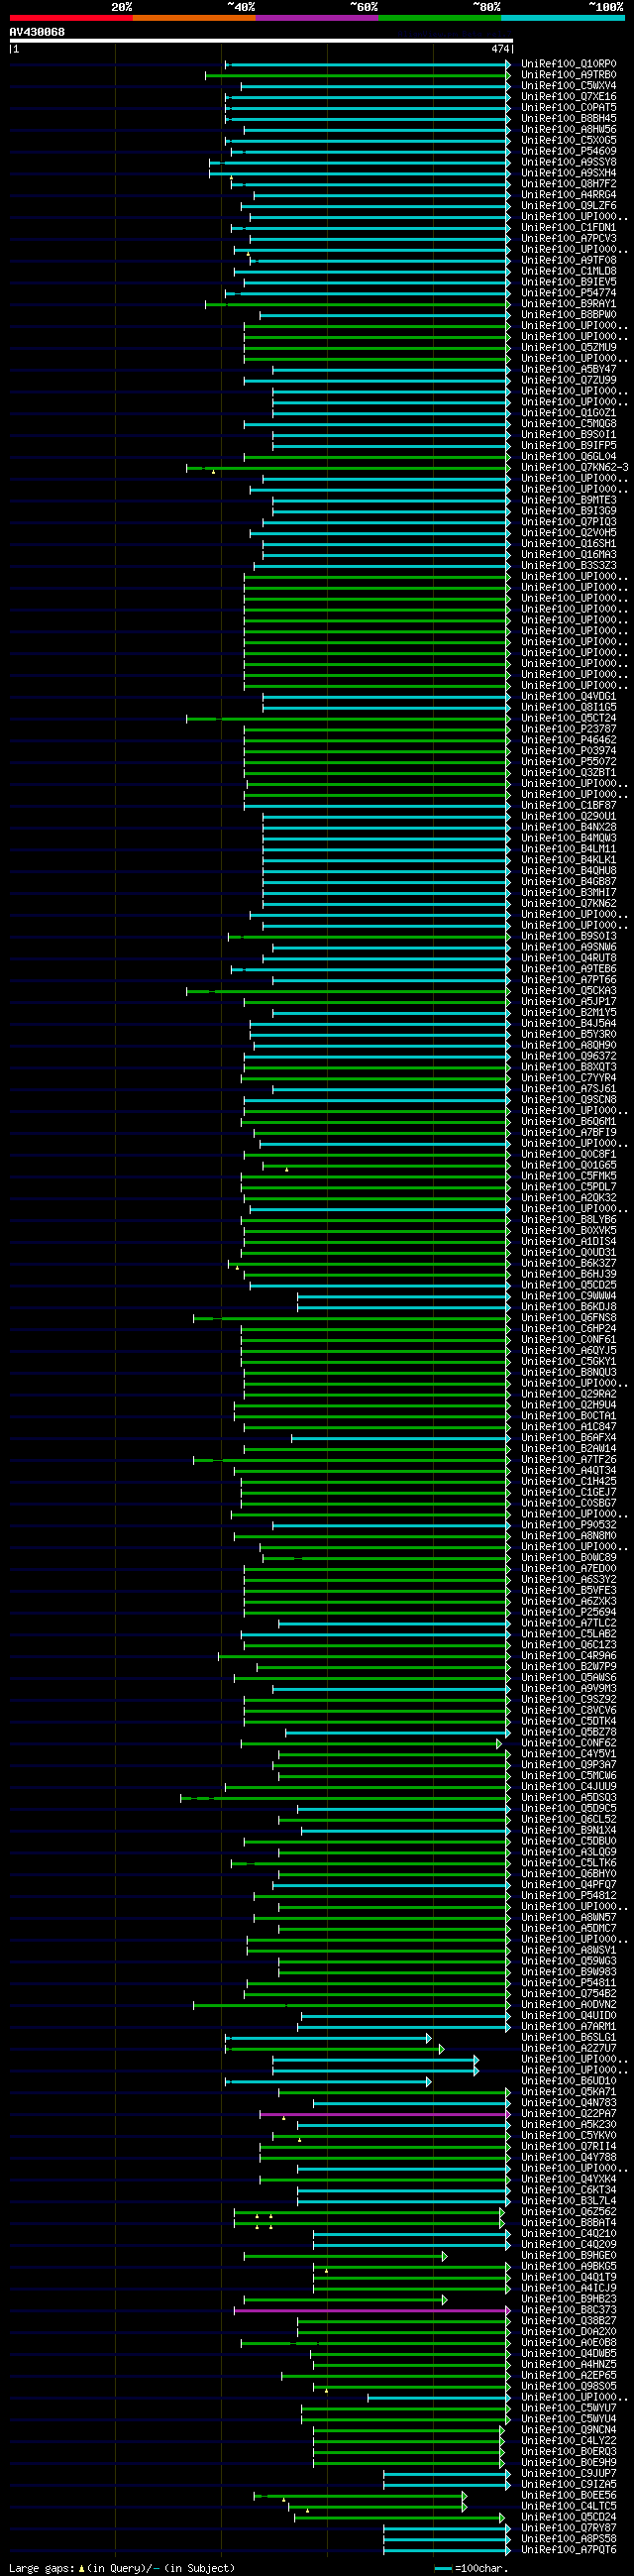This screenshot has width=634, height=2576.
Task: Select hit UniRef100_Q7KN62-3
Action: point(575,468)
